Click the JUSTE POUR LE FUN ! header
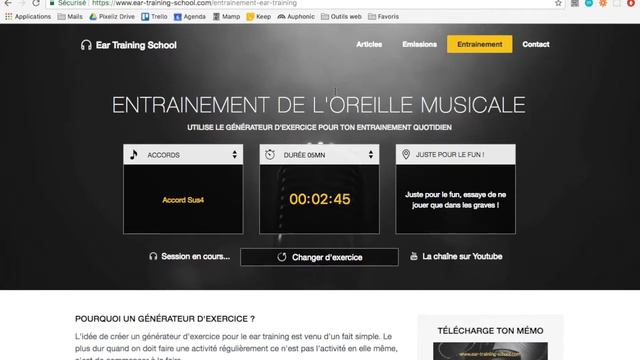The image size is (640, 360). tap(456, 155)
